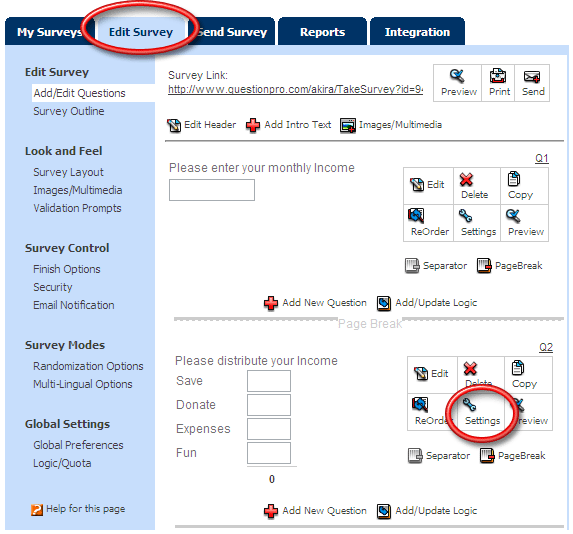Click the Edit icon for Q2

[x=421, y=374]
